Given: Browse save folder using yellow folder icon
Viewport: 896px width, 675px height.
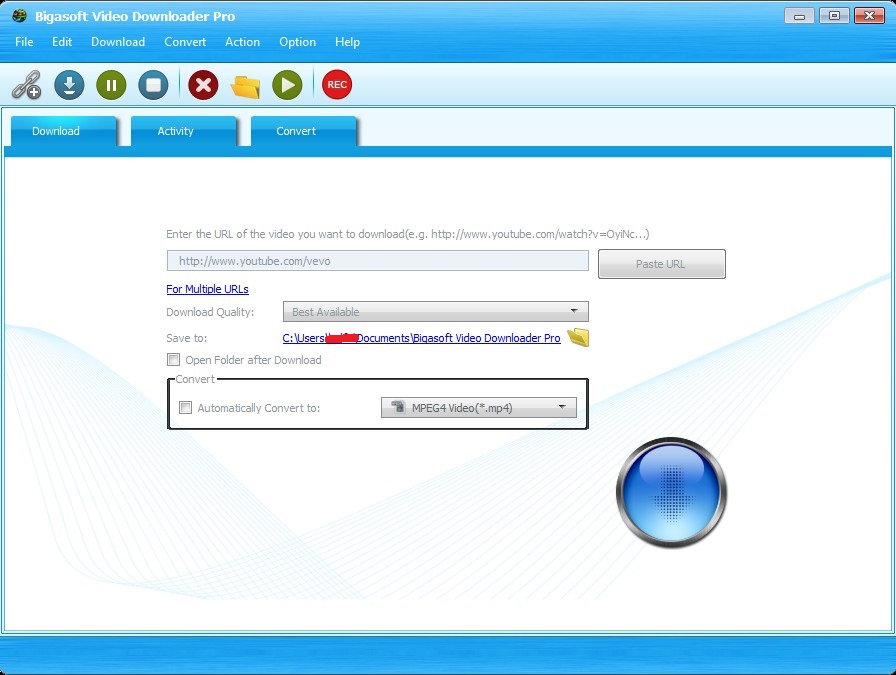Looking at the screenshot, I should coord(578,338).
